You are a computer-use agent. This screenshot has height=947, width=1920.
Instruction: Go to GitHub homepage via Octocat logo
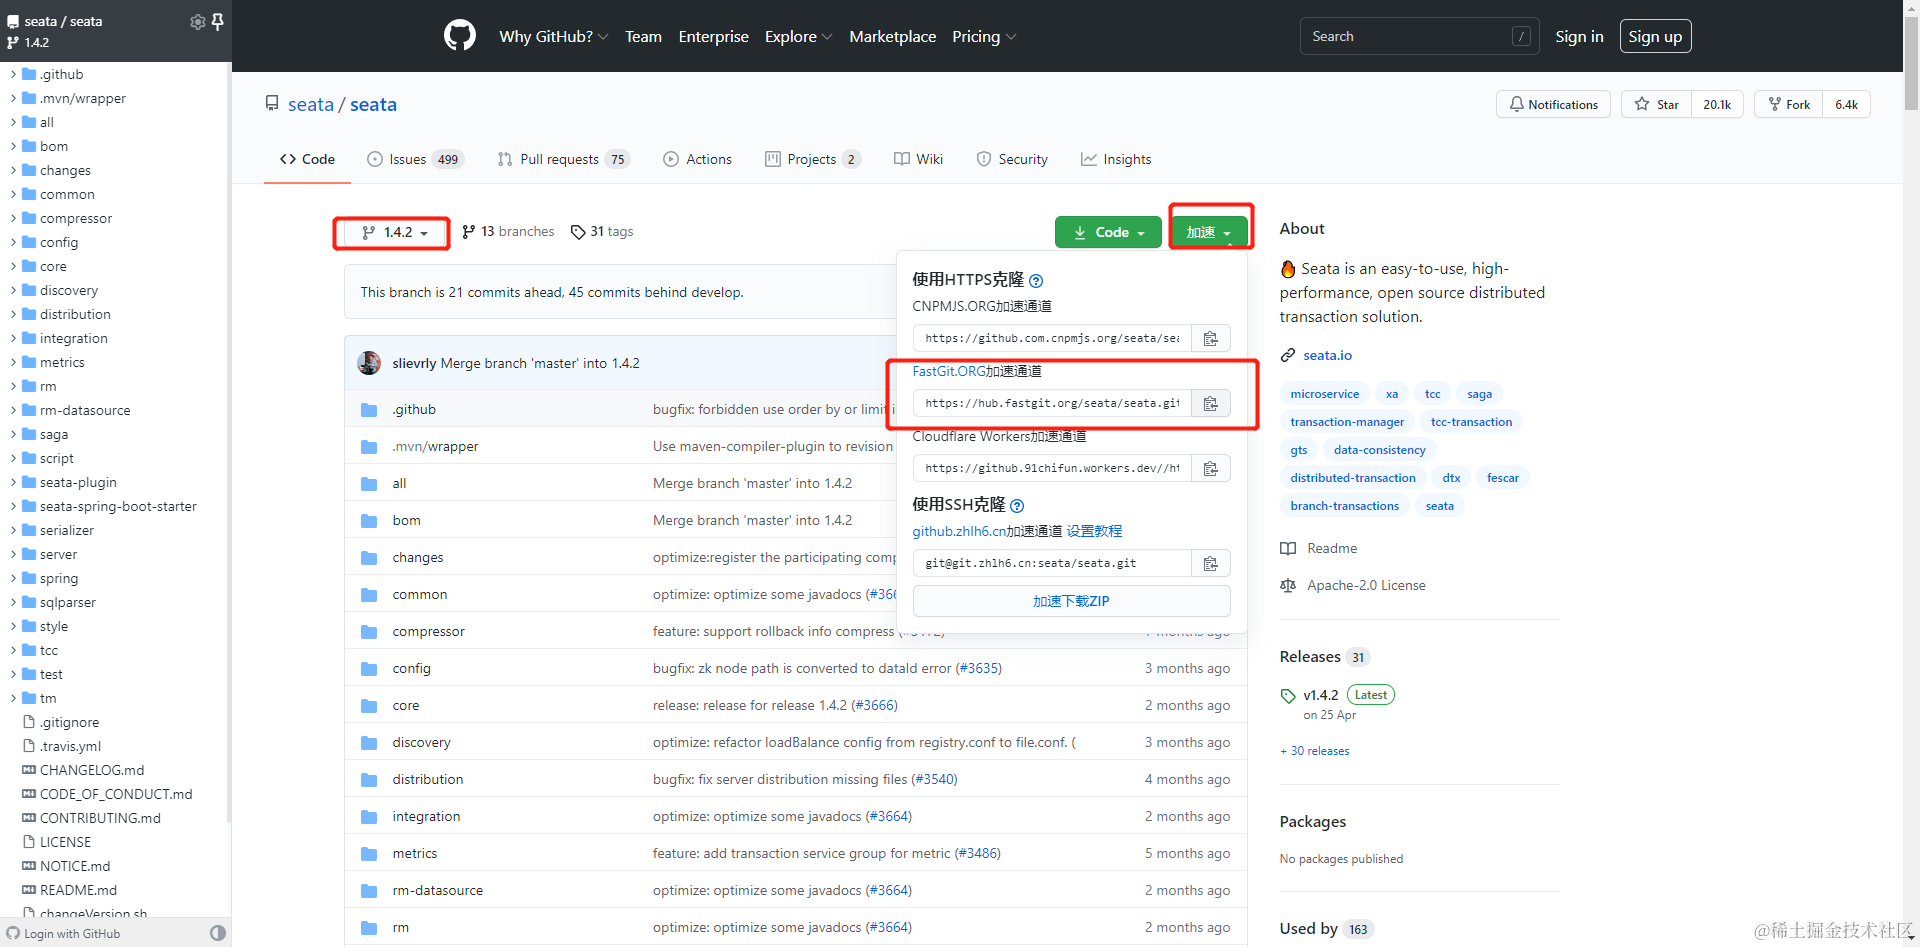pos(460,36)
